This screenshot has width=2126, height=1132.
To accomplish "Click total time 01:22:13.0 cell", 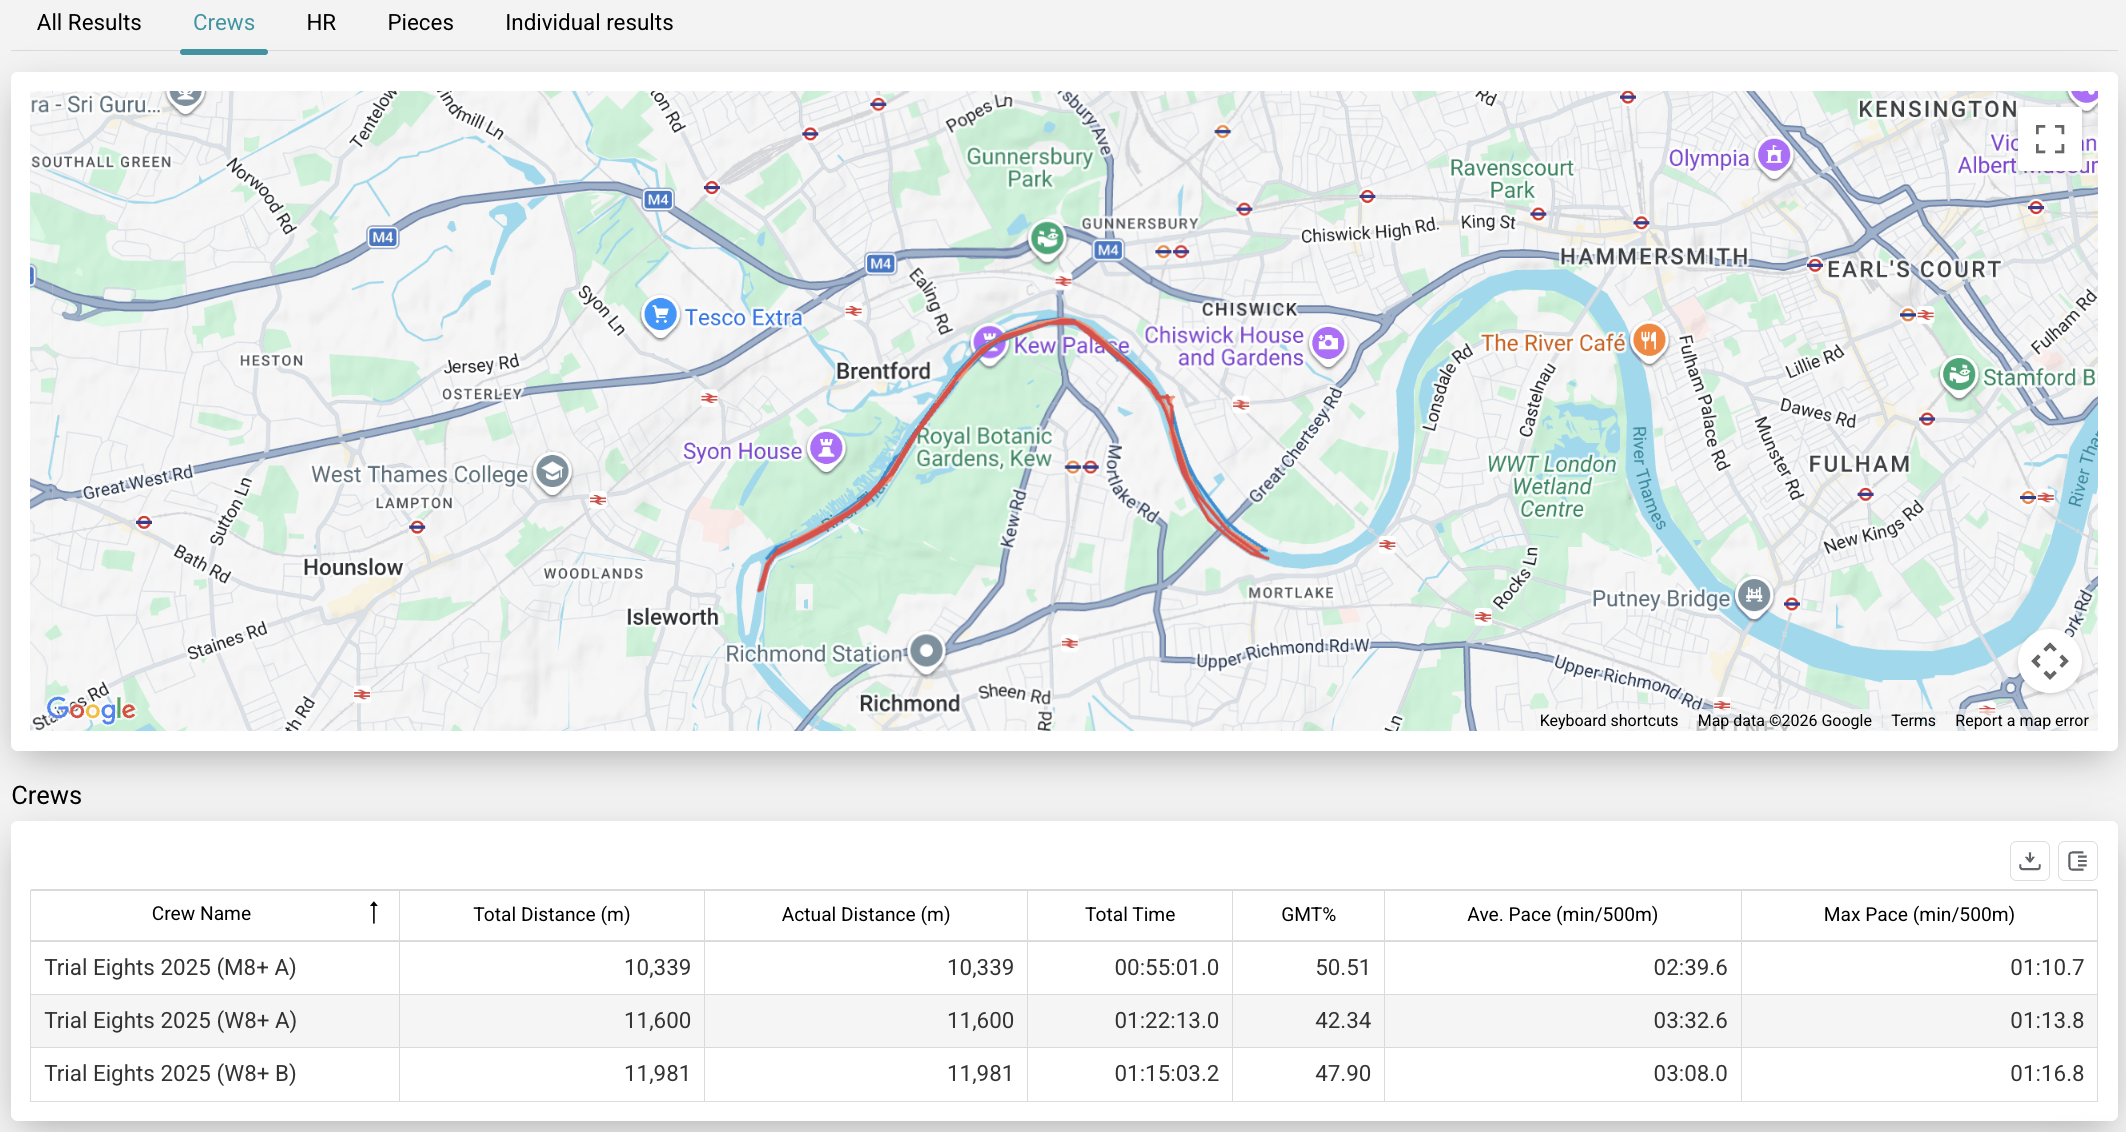I will point(1130,1020).
